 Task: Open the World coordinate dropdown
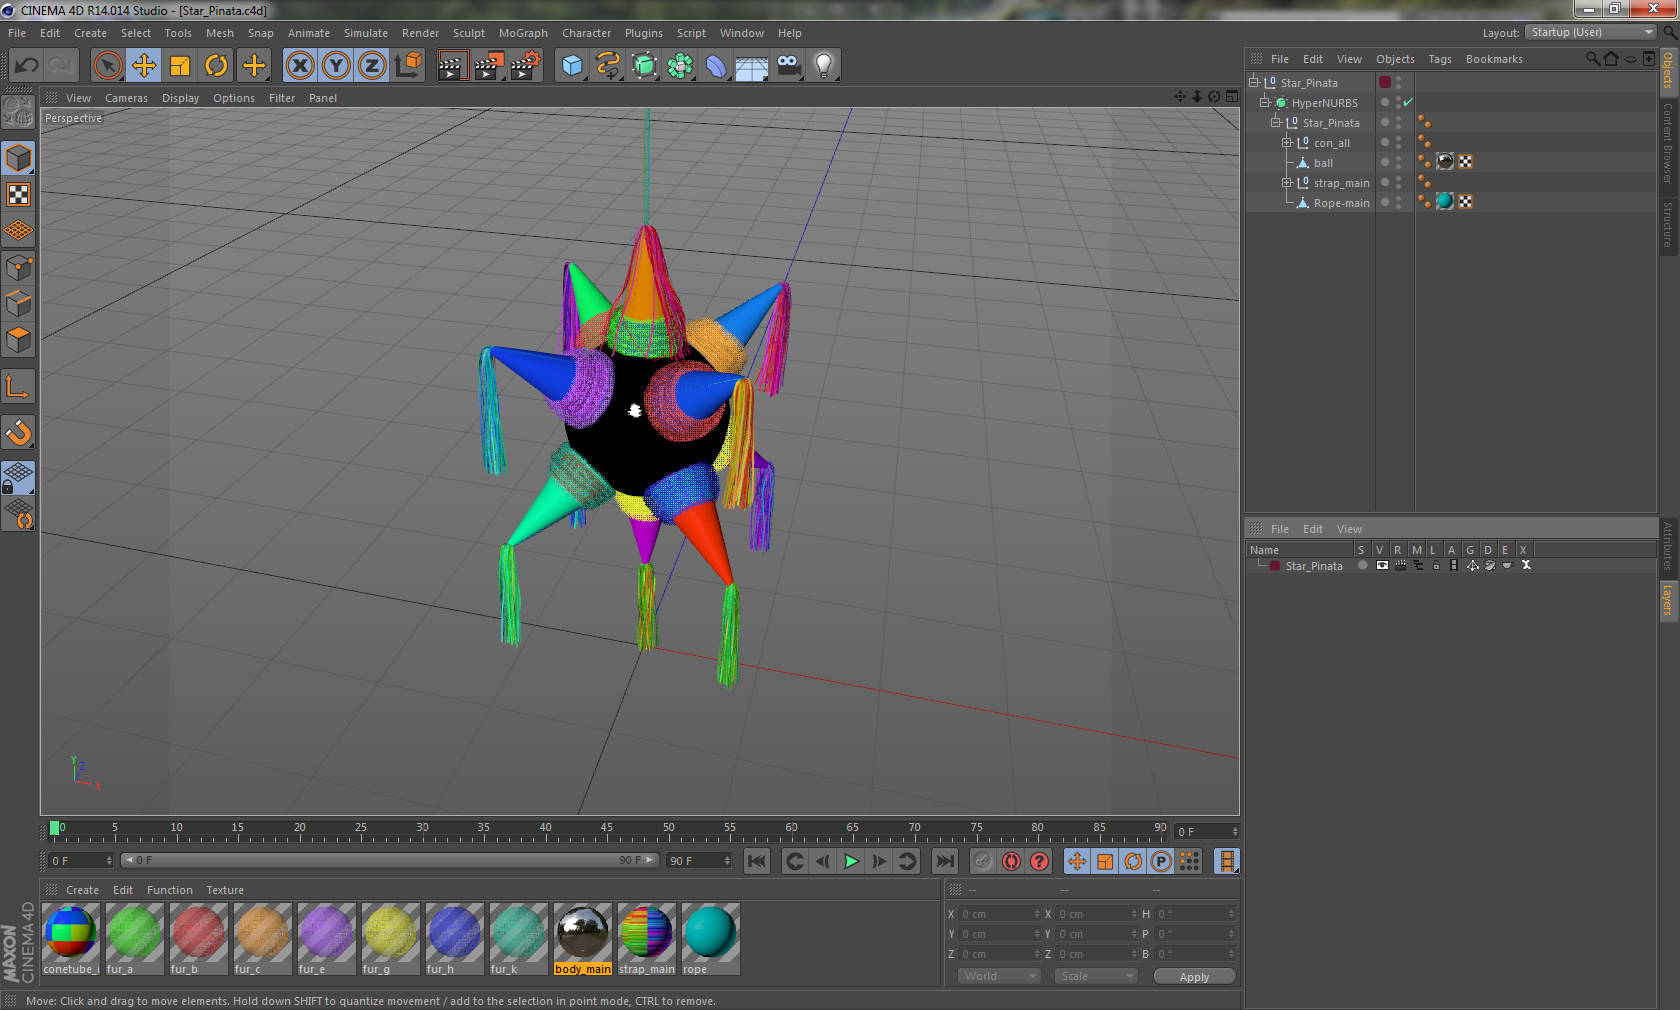[x=999, y=976]
